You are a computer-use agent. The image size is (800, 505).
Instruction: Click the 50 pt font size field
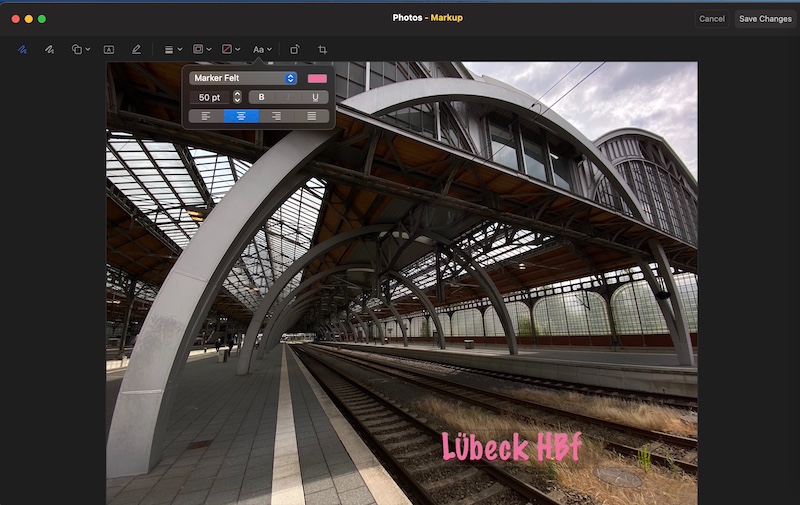(x=211, y=97)
